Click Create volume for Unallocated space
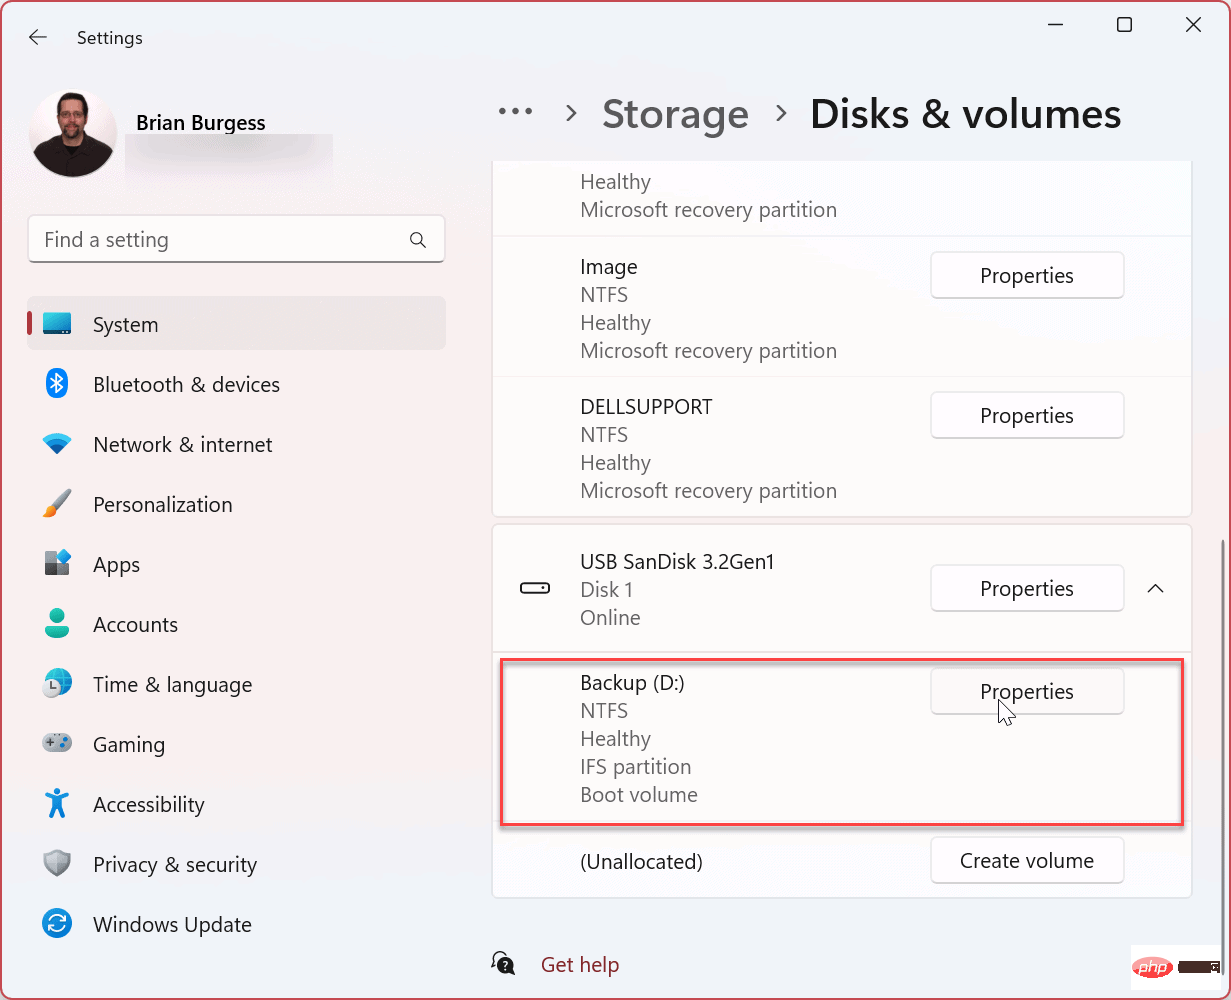 1027,861
